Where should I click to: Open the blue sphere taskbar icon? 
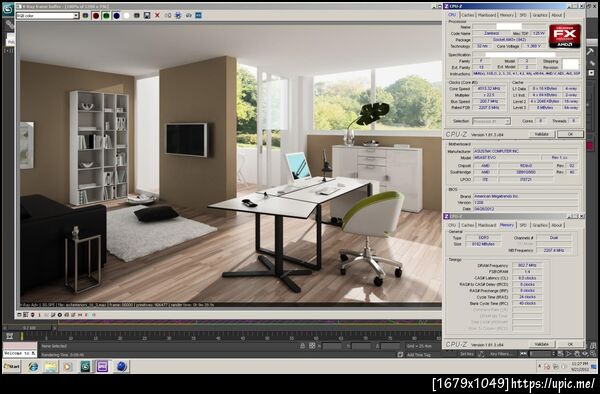click(x=121, y=366)
